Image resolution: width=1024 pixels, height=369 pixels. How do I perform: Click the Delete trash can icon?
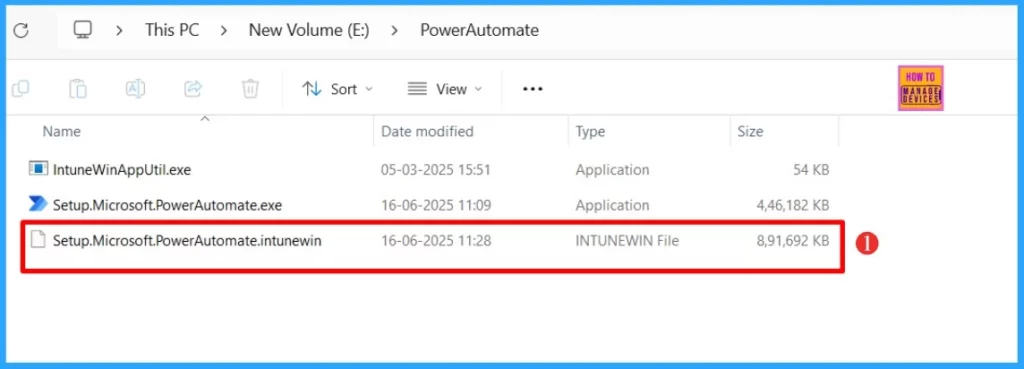point(250,89)
